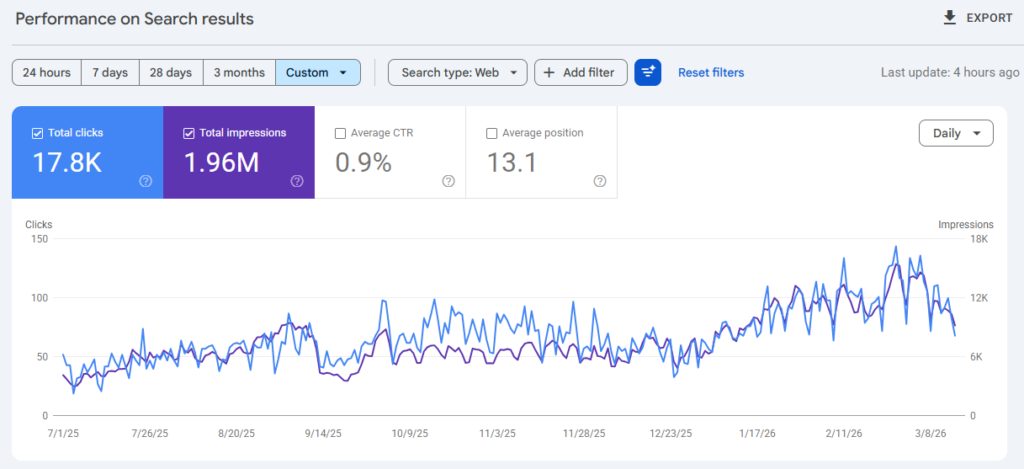Click the plus icon in Add filter
The width and height of the screenshot is (1024, 469).
[x=549, y=73]
